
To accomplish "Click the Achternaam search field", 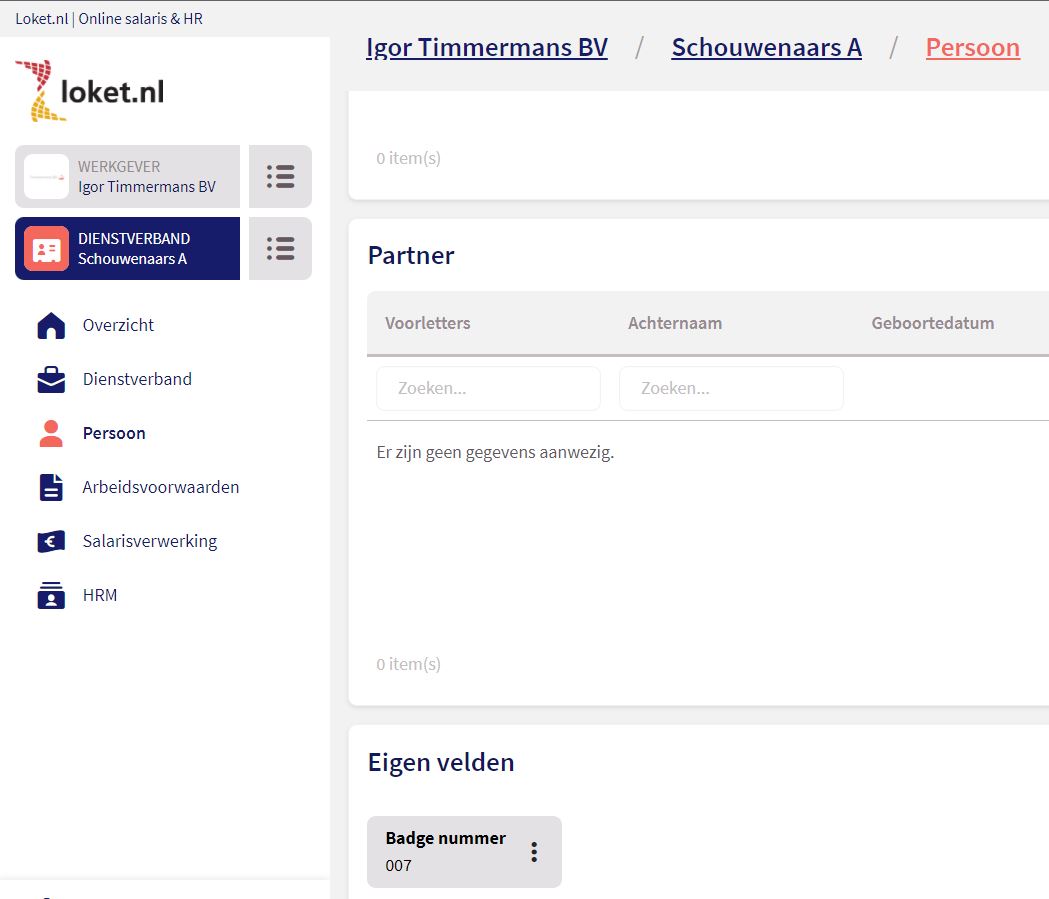I will click(x=731, y=389).
